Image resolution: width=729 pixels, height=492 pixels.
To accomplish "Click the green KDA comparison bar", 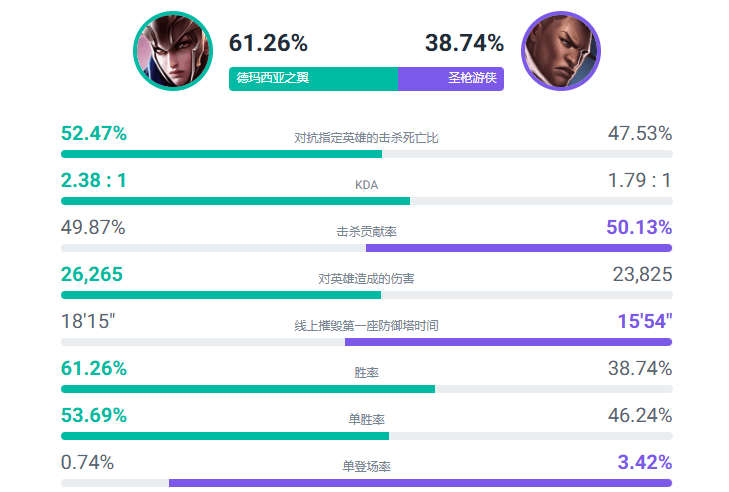I will (235, 201).
